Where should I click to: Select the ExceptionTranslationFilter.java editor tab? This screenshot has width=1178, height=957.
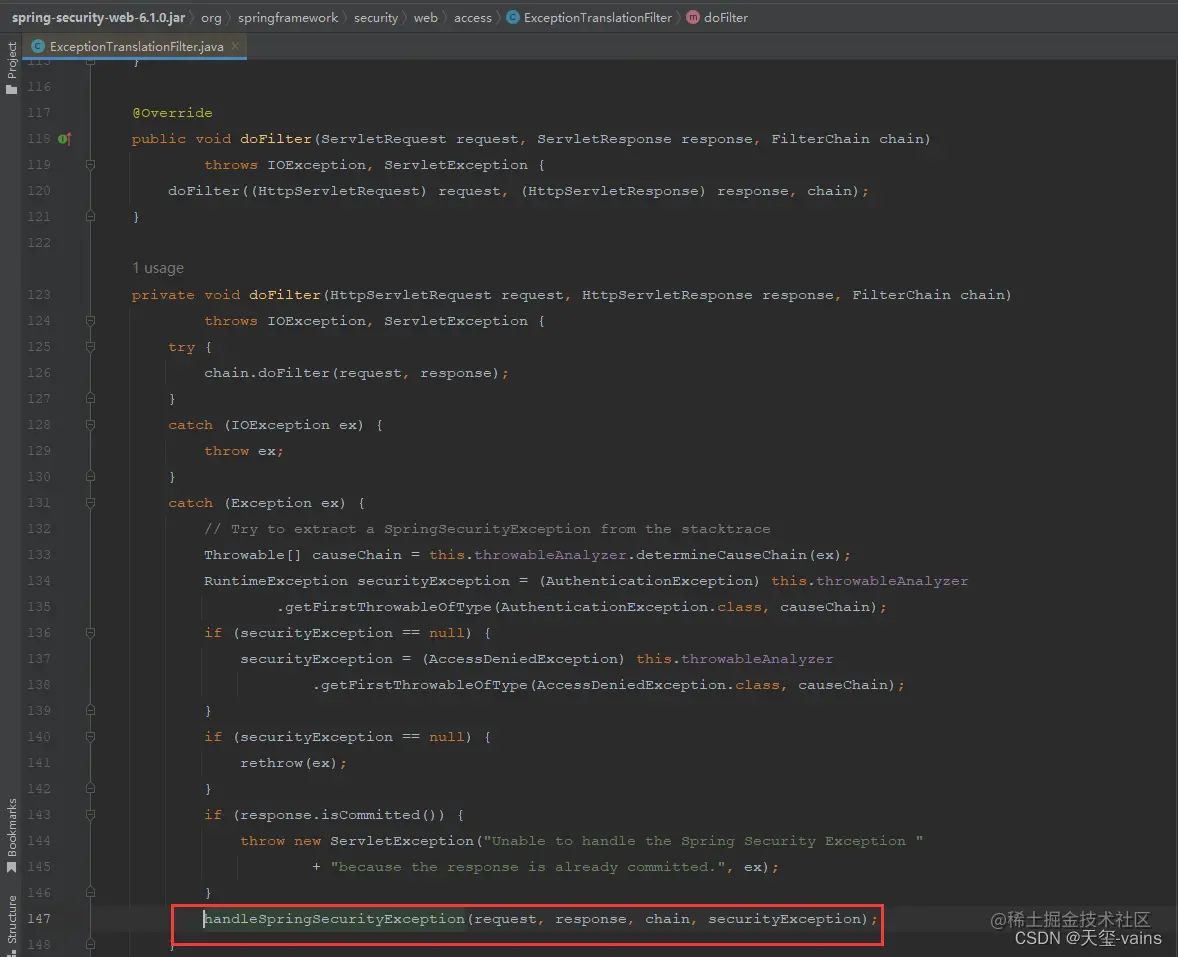point(135,46)
